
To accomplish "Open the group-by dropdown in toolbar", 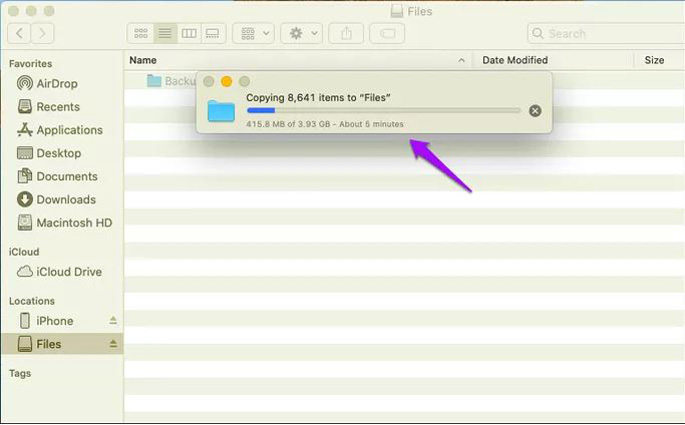I will pos(253,33).
